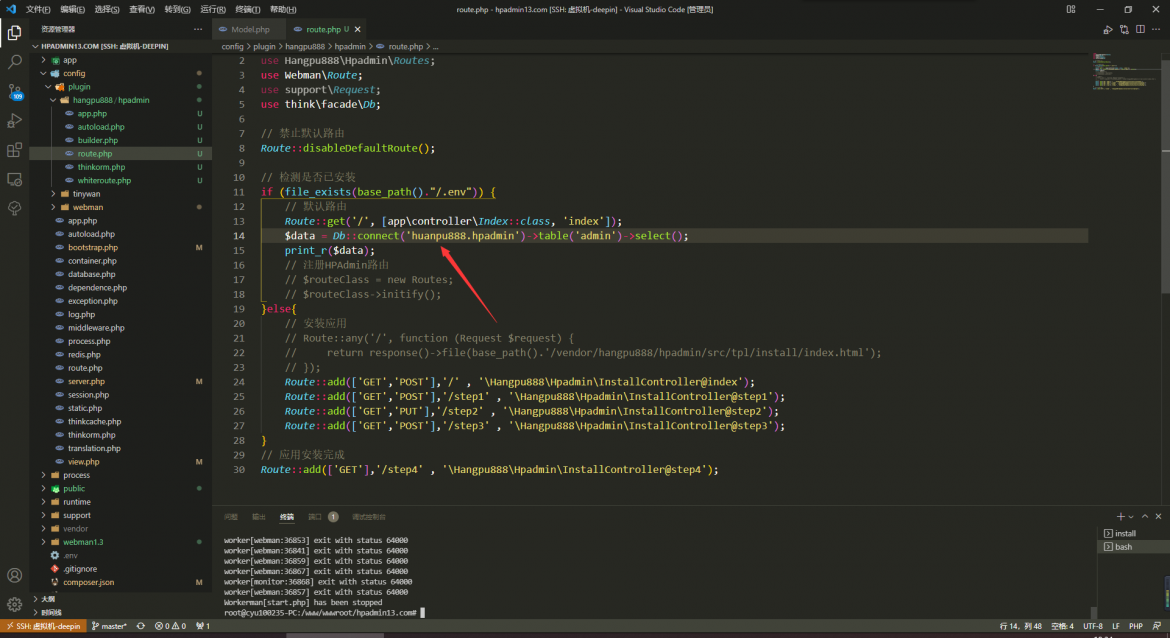Image resolution: width=1170 pixels, height=638 pixels.
Task: Open Explorer panel more actions ellipsis
Action: 198,29
